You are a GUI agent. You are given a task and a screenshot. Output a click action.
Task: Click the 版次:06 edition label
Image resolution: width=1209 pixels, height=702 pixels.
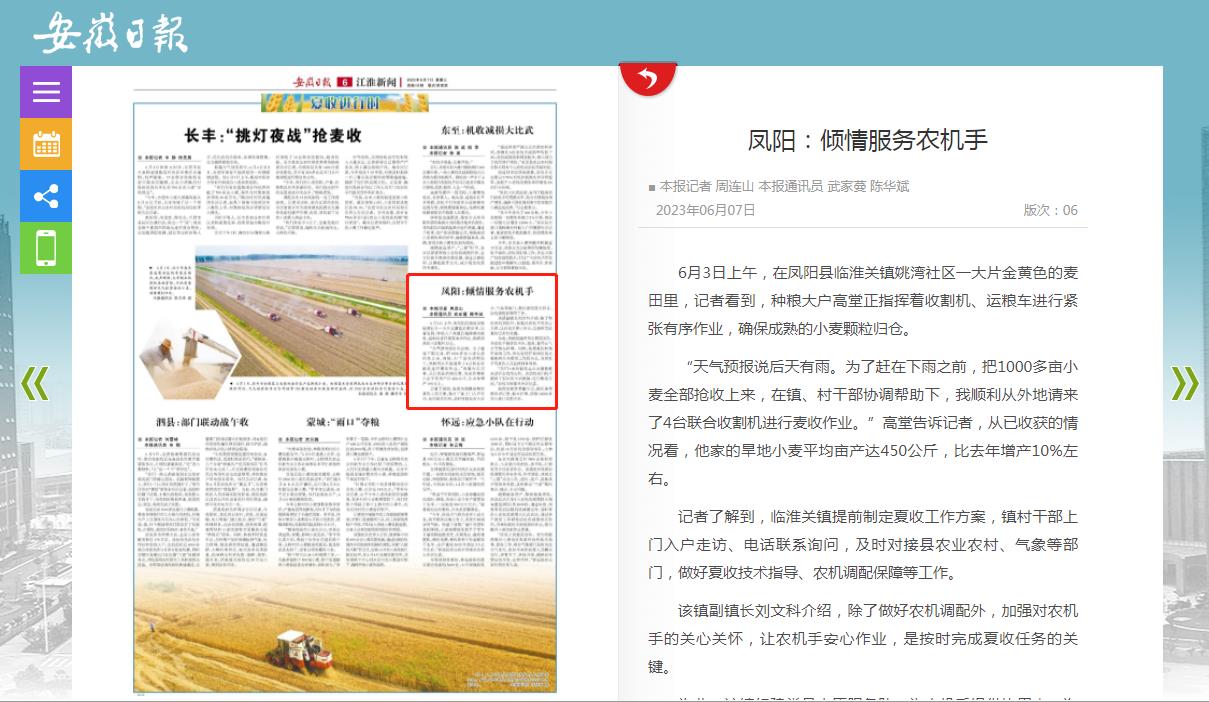coord(1050,210)
